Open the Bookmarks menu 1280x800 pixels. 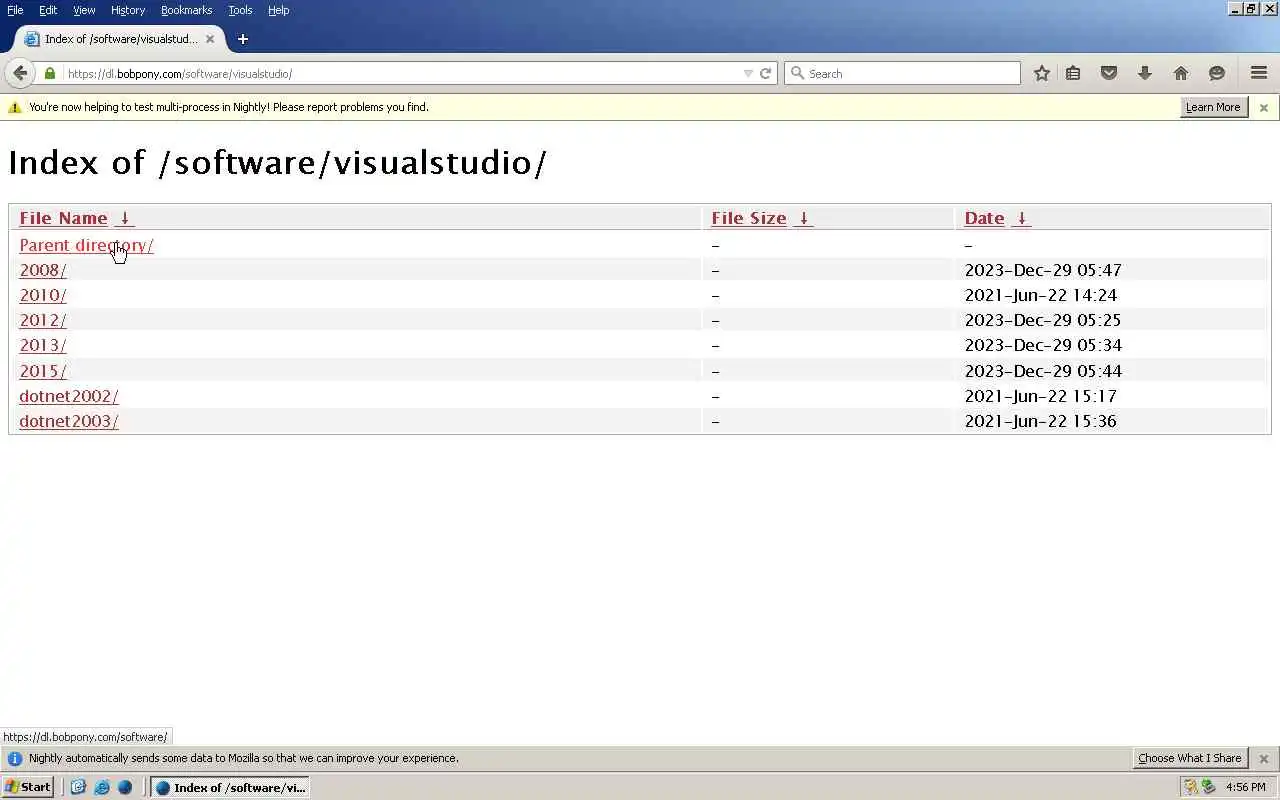coord(186,10)
